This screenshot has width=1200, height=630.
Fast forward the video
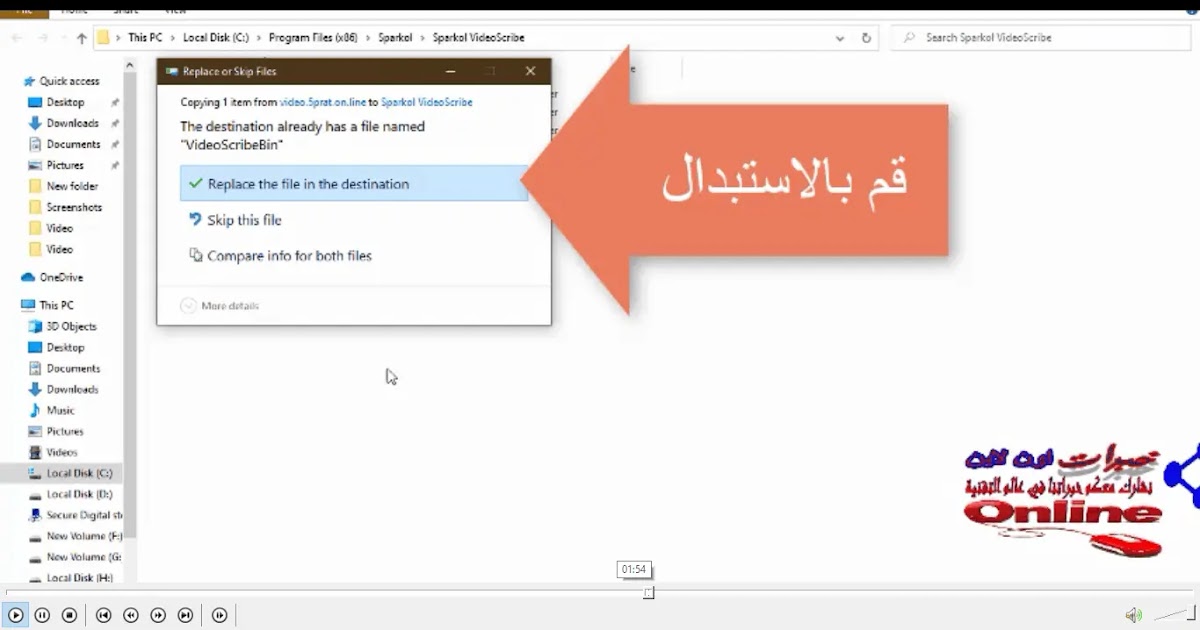click(158, 615)
